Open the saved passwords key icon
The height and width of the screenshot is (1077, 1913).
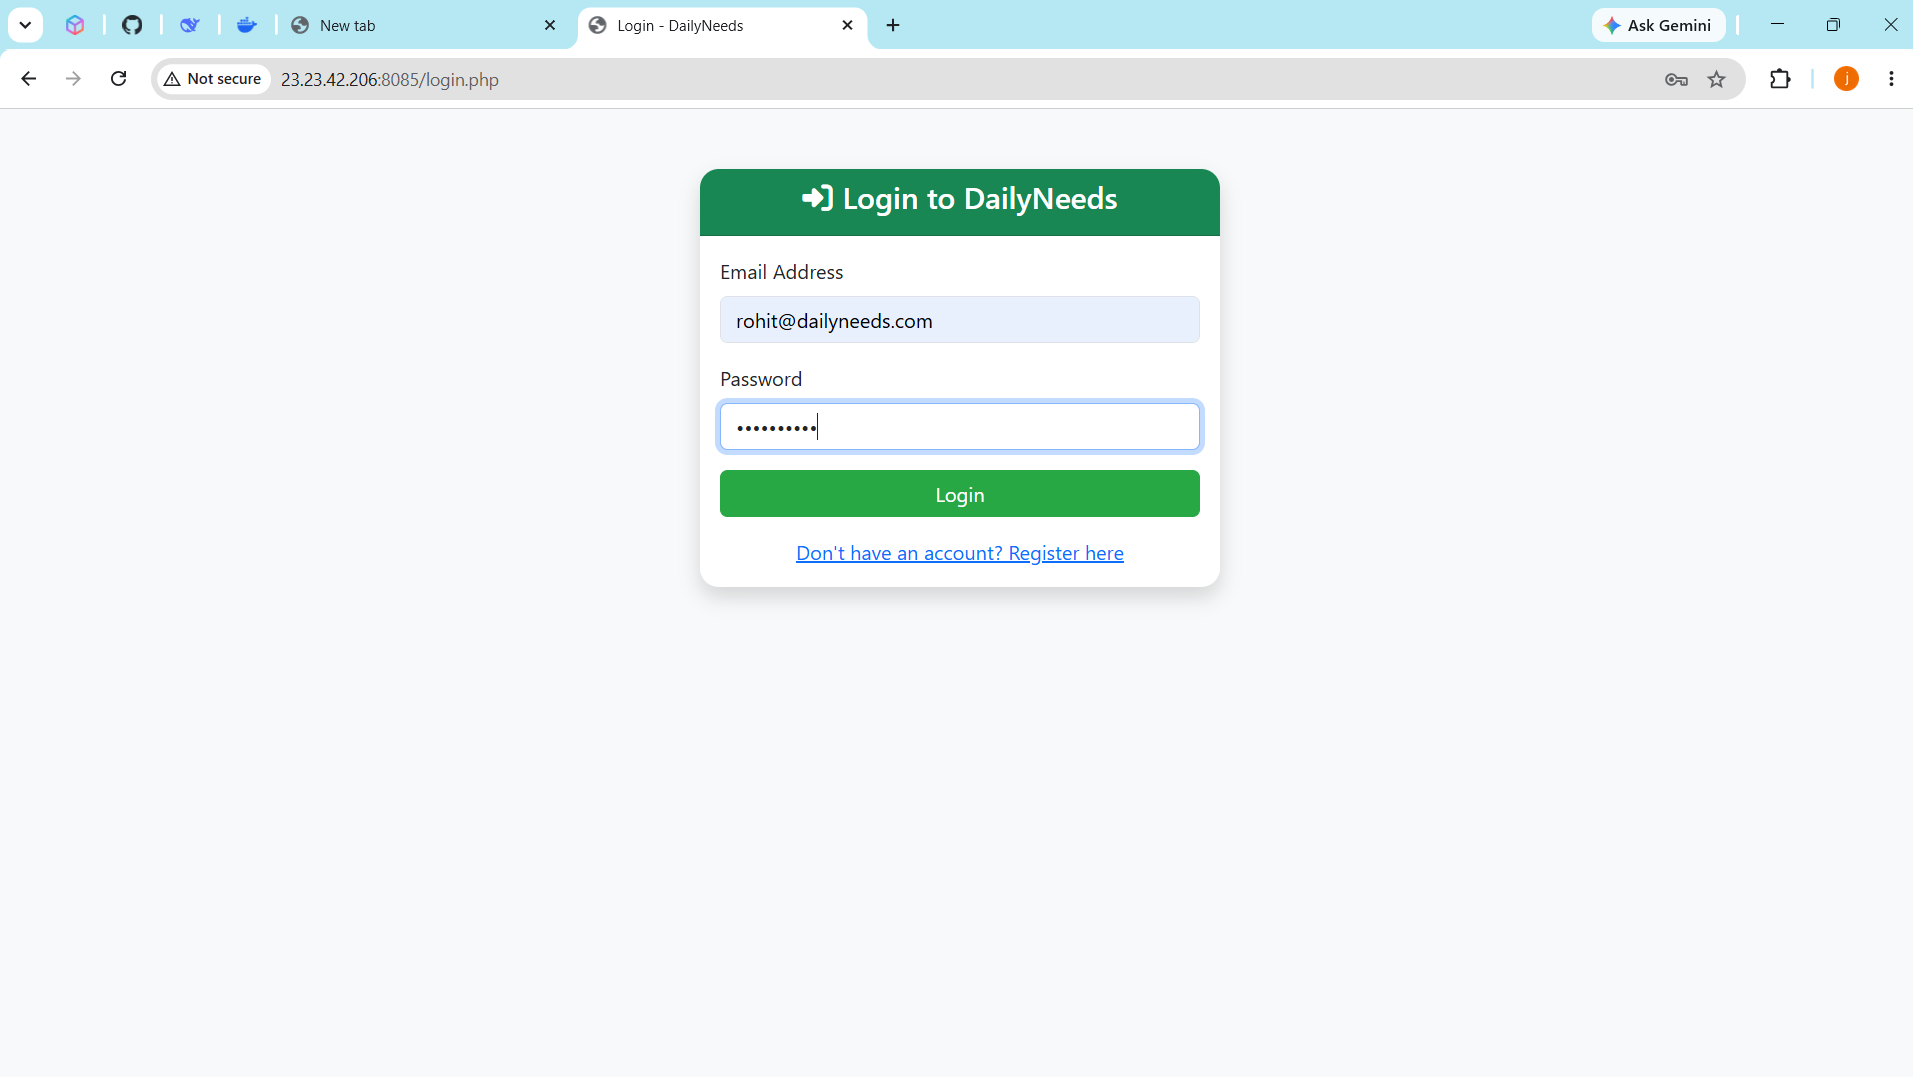coord(1676,79)
